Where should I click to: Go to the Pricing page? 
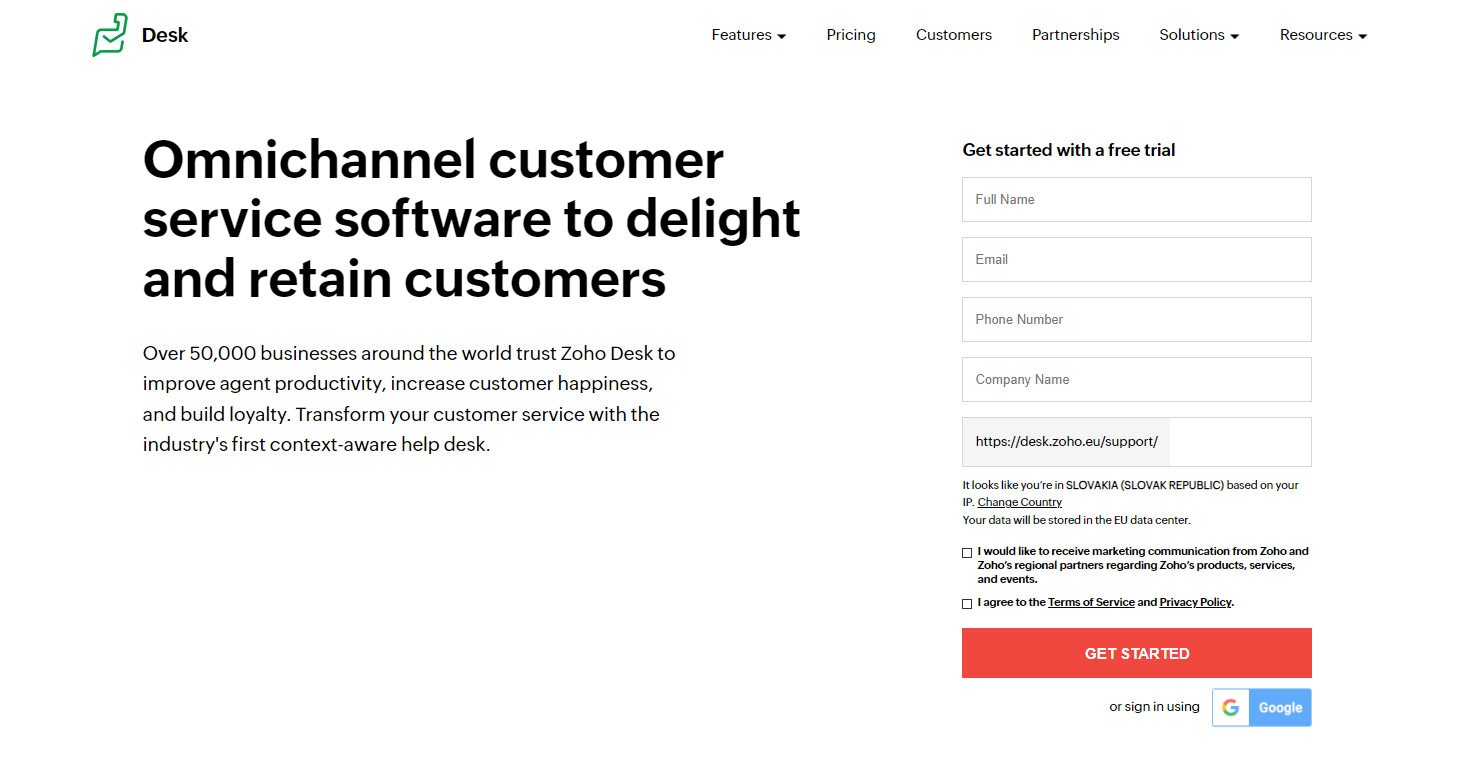tap(851, 35)
